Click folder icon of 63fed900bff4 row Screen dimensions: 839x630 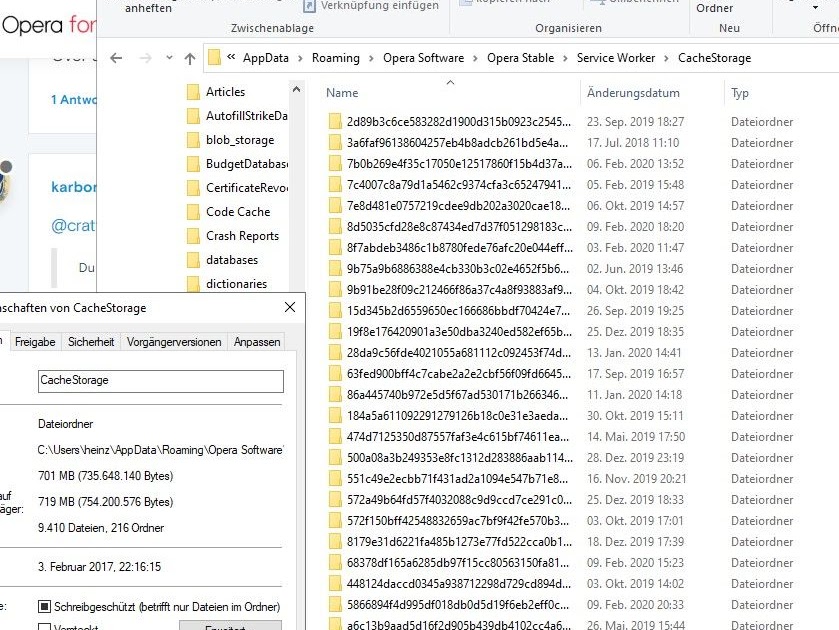coord(335,374)
